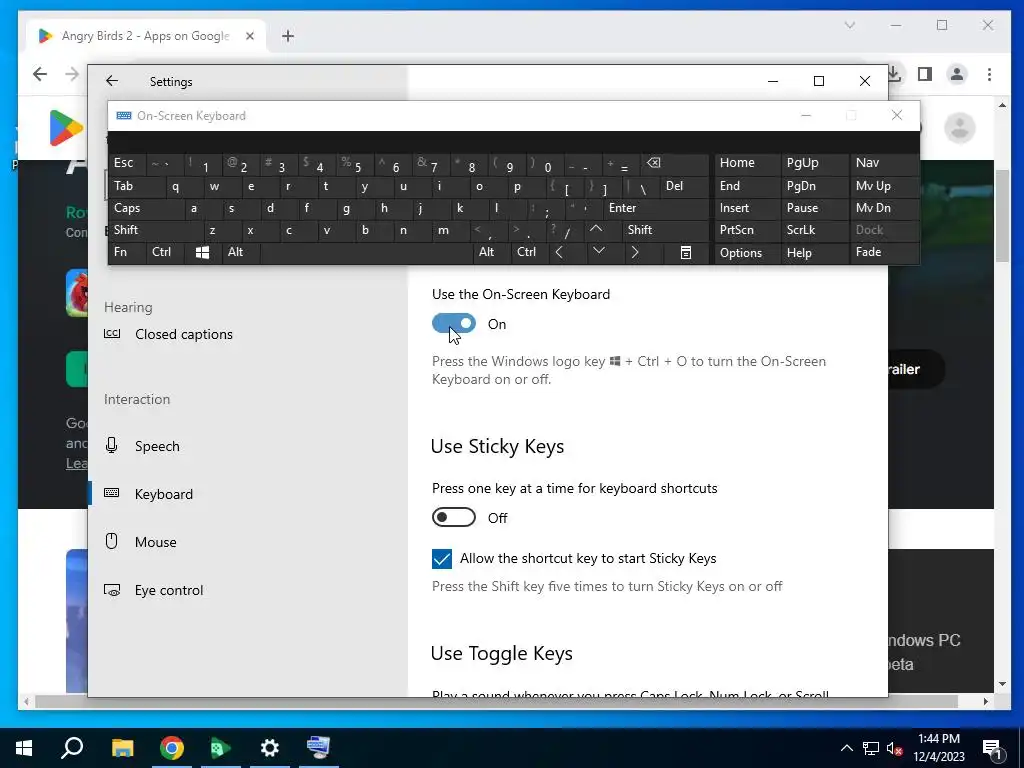Viewport: 1024px width, 768px height.
Task: Click the Settings back arrow
Action: tap(112, 81)
